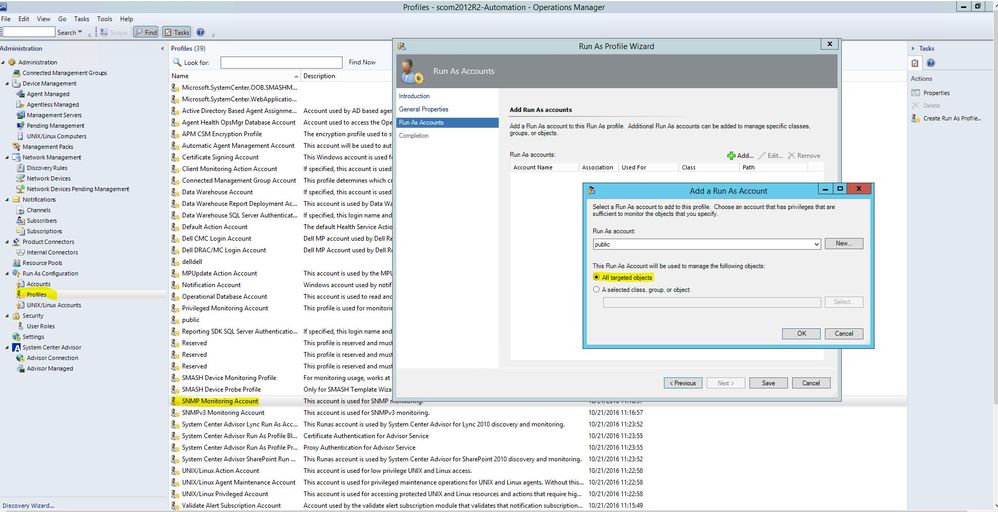The width and height of the screenshot is (998, 512).
Task: Collapse the Security tree node
Action: 7,316
